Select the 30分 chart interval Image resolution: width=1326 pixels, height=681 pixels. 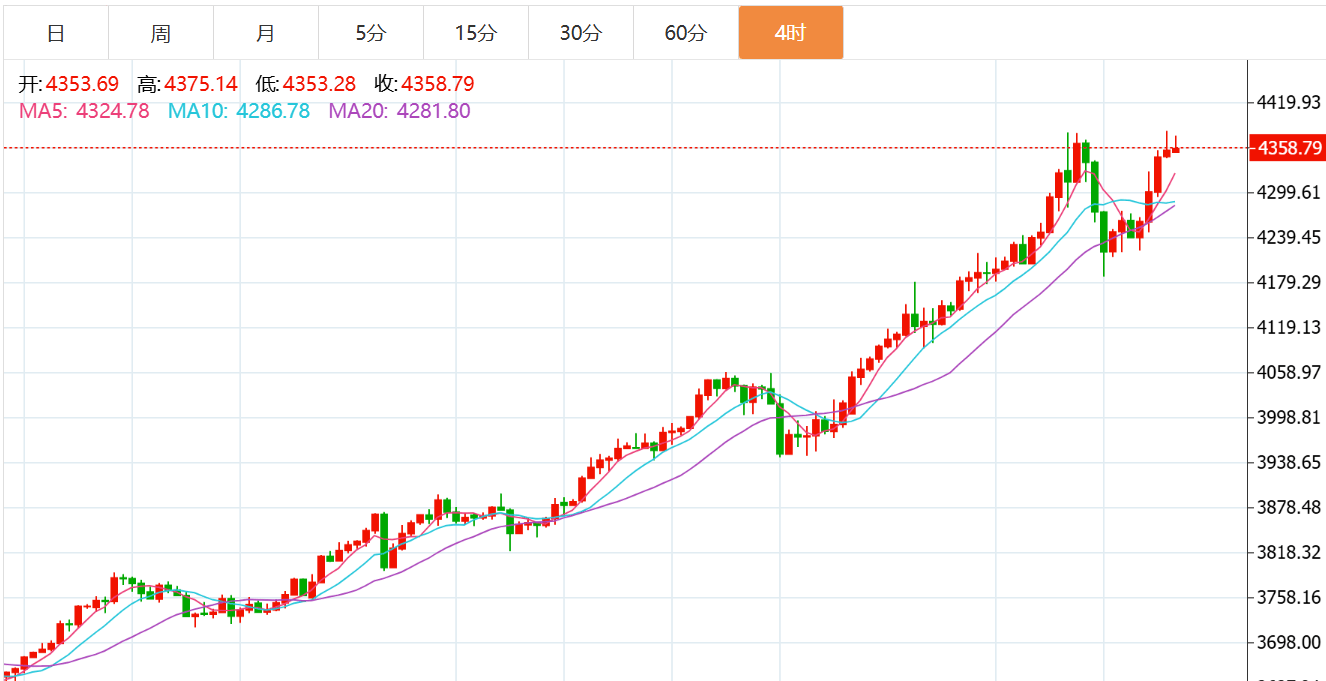point(580,33)
